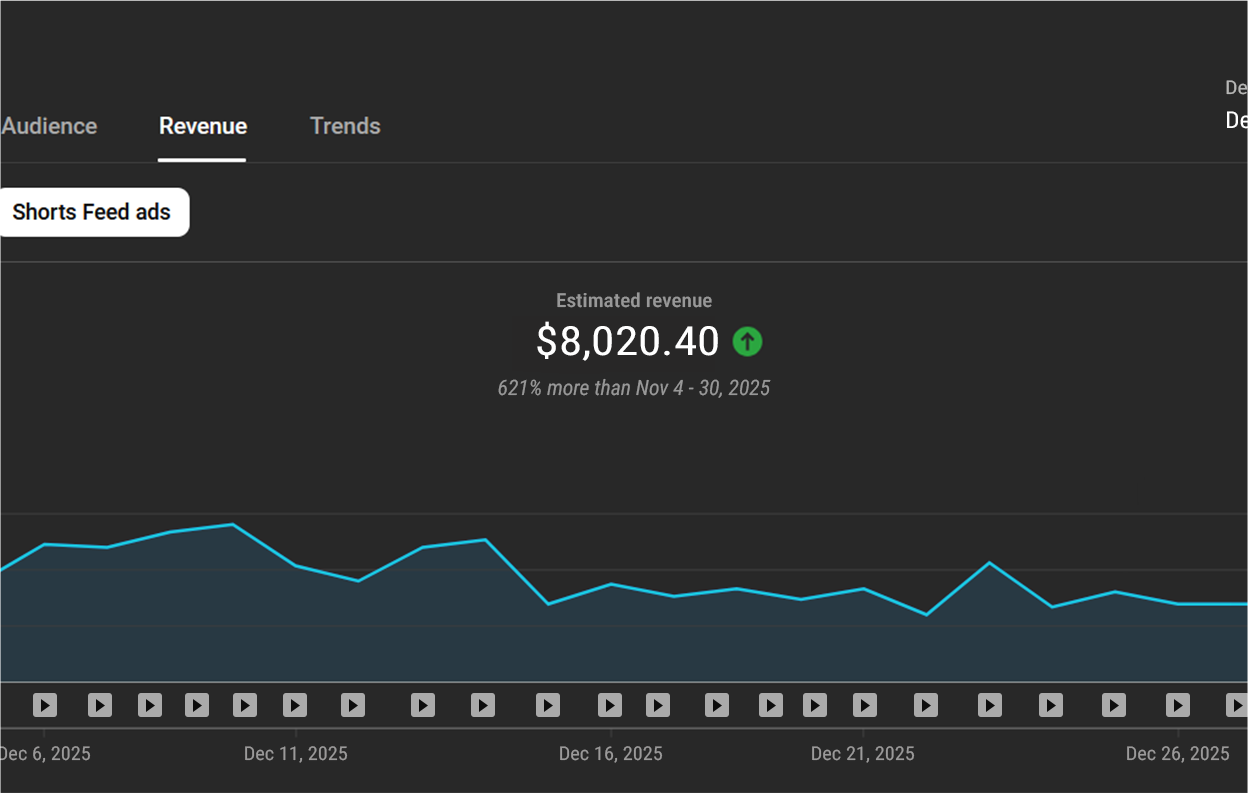
Task: Play the video marker above Dec 26, 2025
Action: (1177, 706)
